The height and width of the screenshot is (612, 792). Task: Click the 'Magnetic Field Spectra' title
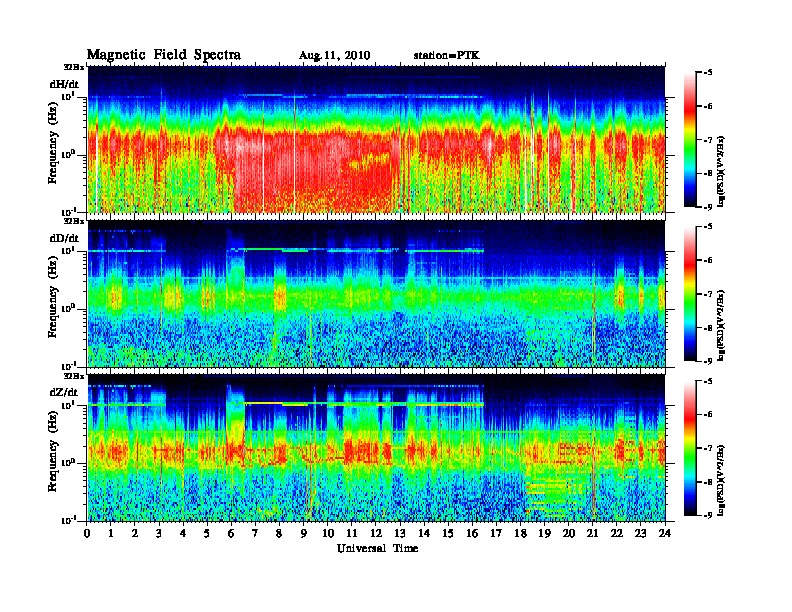point(164,55)
